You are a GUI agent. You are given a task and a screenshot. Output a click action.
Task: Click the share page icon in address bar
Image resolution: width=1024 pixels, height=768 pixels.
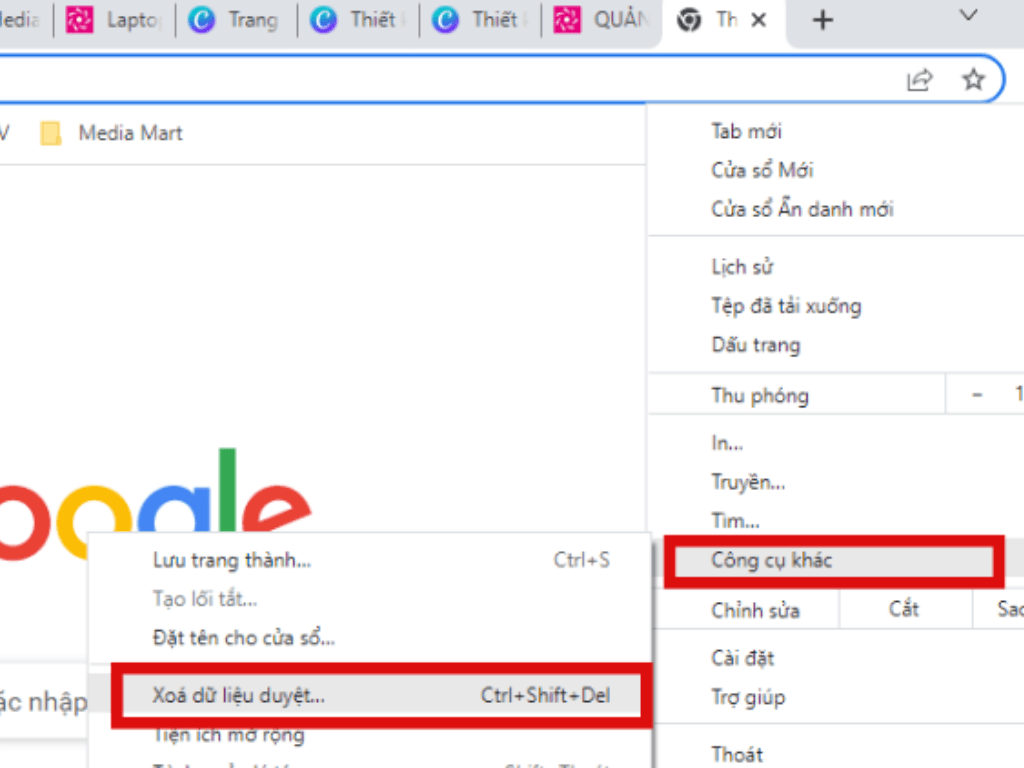click(x=919, y=80)
